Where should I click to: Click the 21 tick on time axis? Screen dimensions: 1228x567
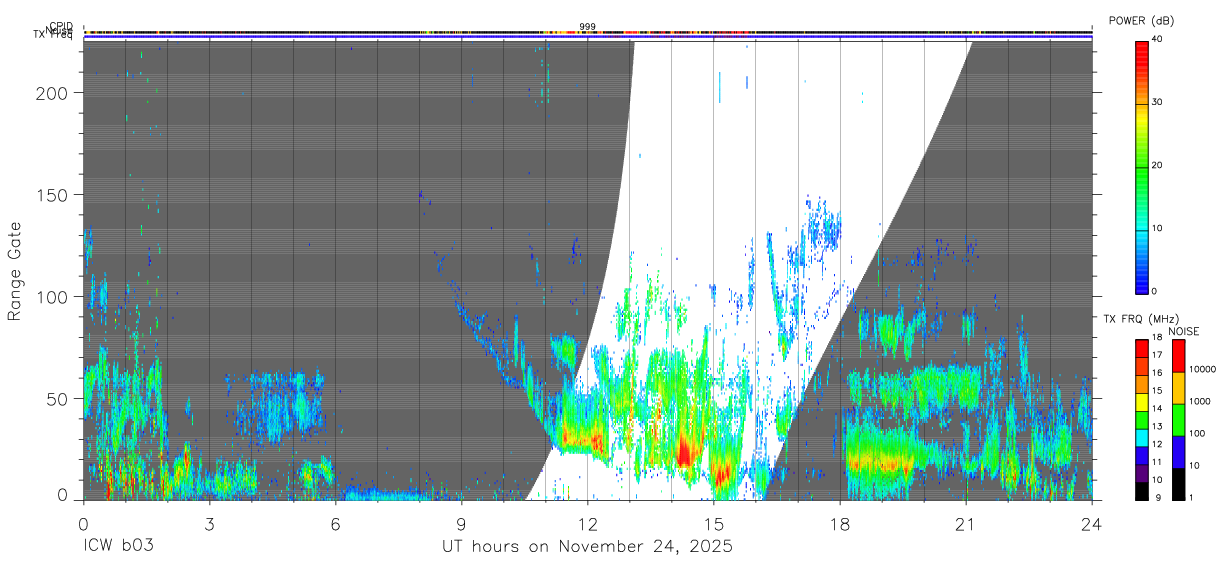tap(966, 523)
